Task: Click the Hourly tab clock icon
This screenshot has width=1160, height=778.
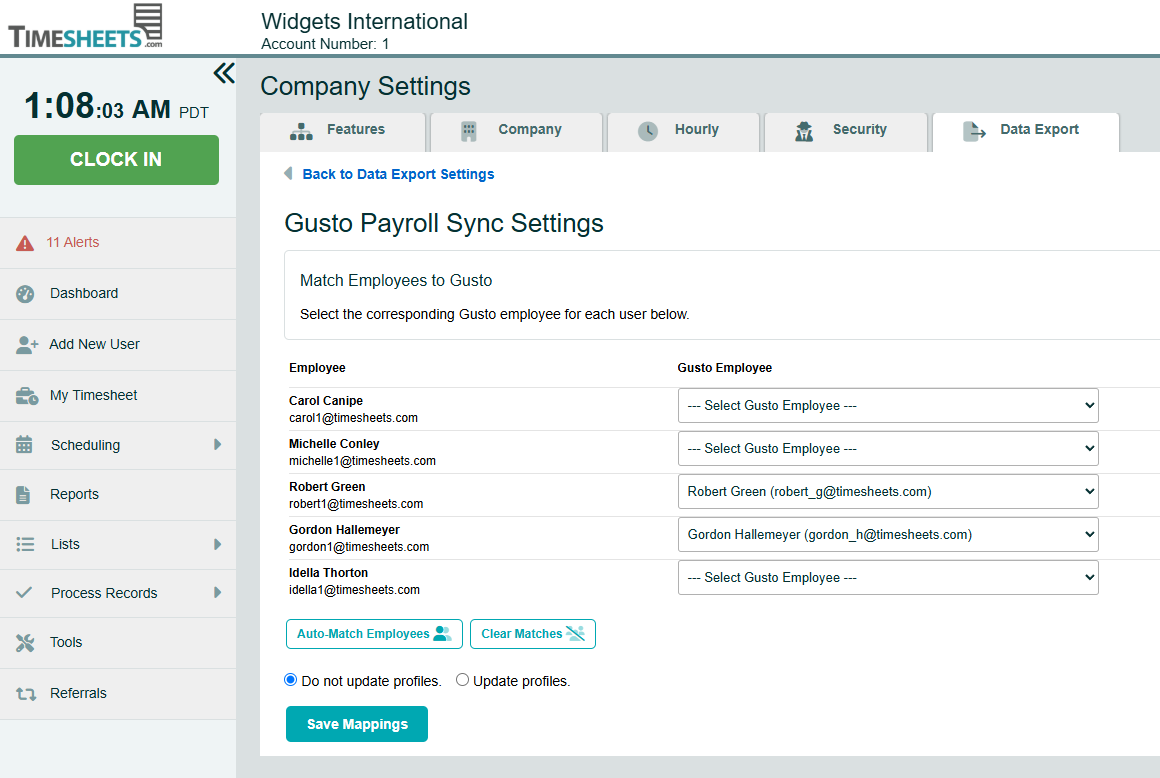Action: [x=648, y=131]
